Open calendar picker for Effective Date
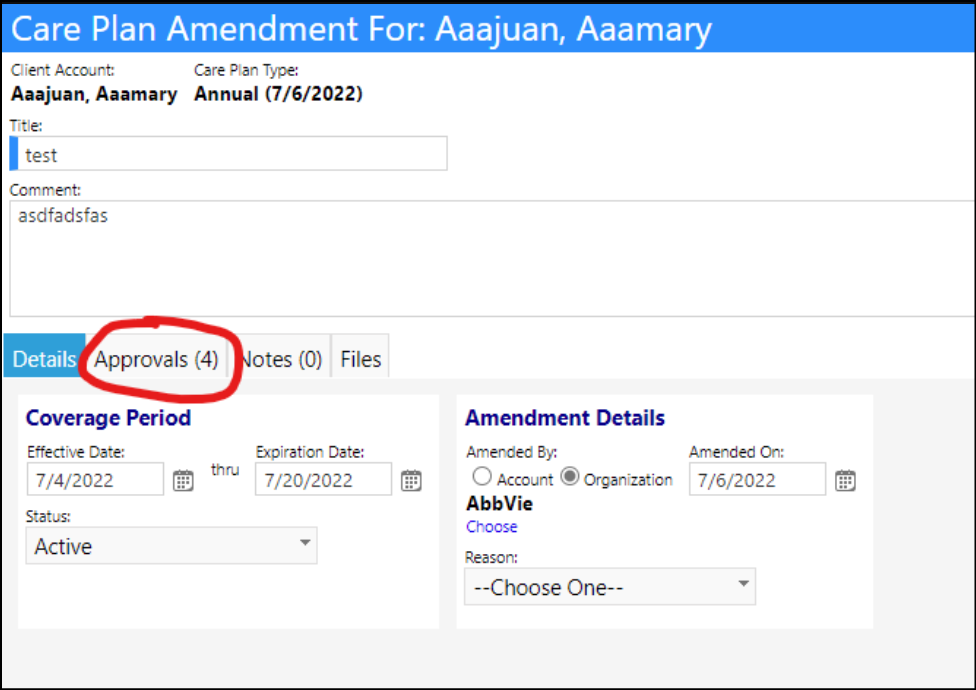This screenshot has width=976, height=690. pos(183,480)
